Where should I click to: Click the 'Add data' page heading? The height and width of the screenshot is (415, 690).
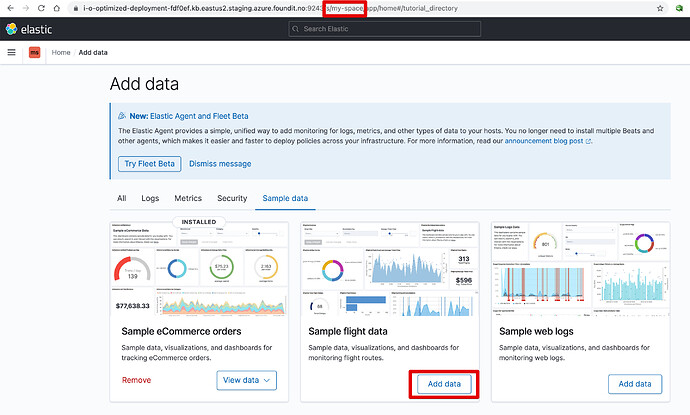144,84
